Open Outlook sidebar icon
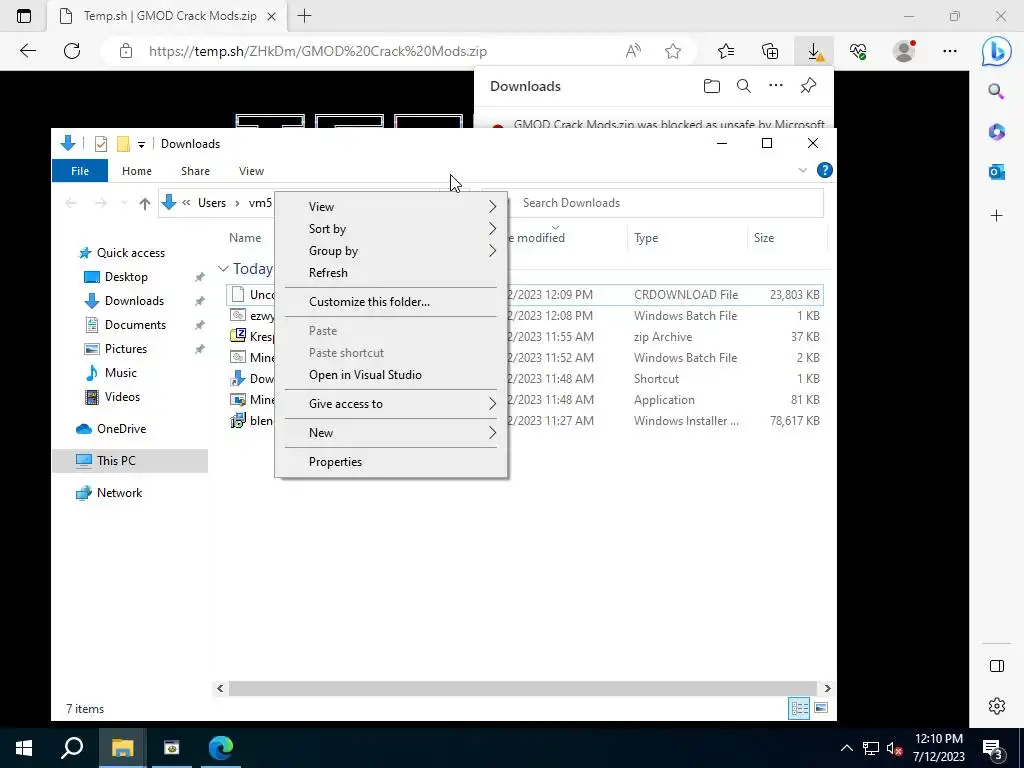The width and height of the screenshot is (1024, 768). [997, 172]
